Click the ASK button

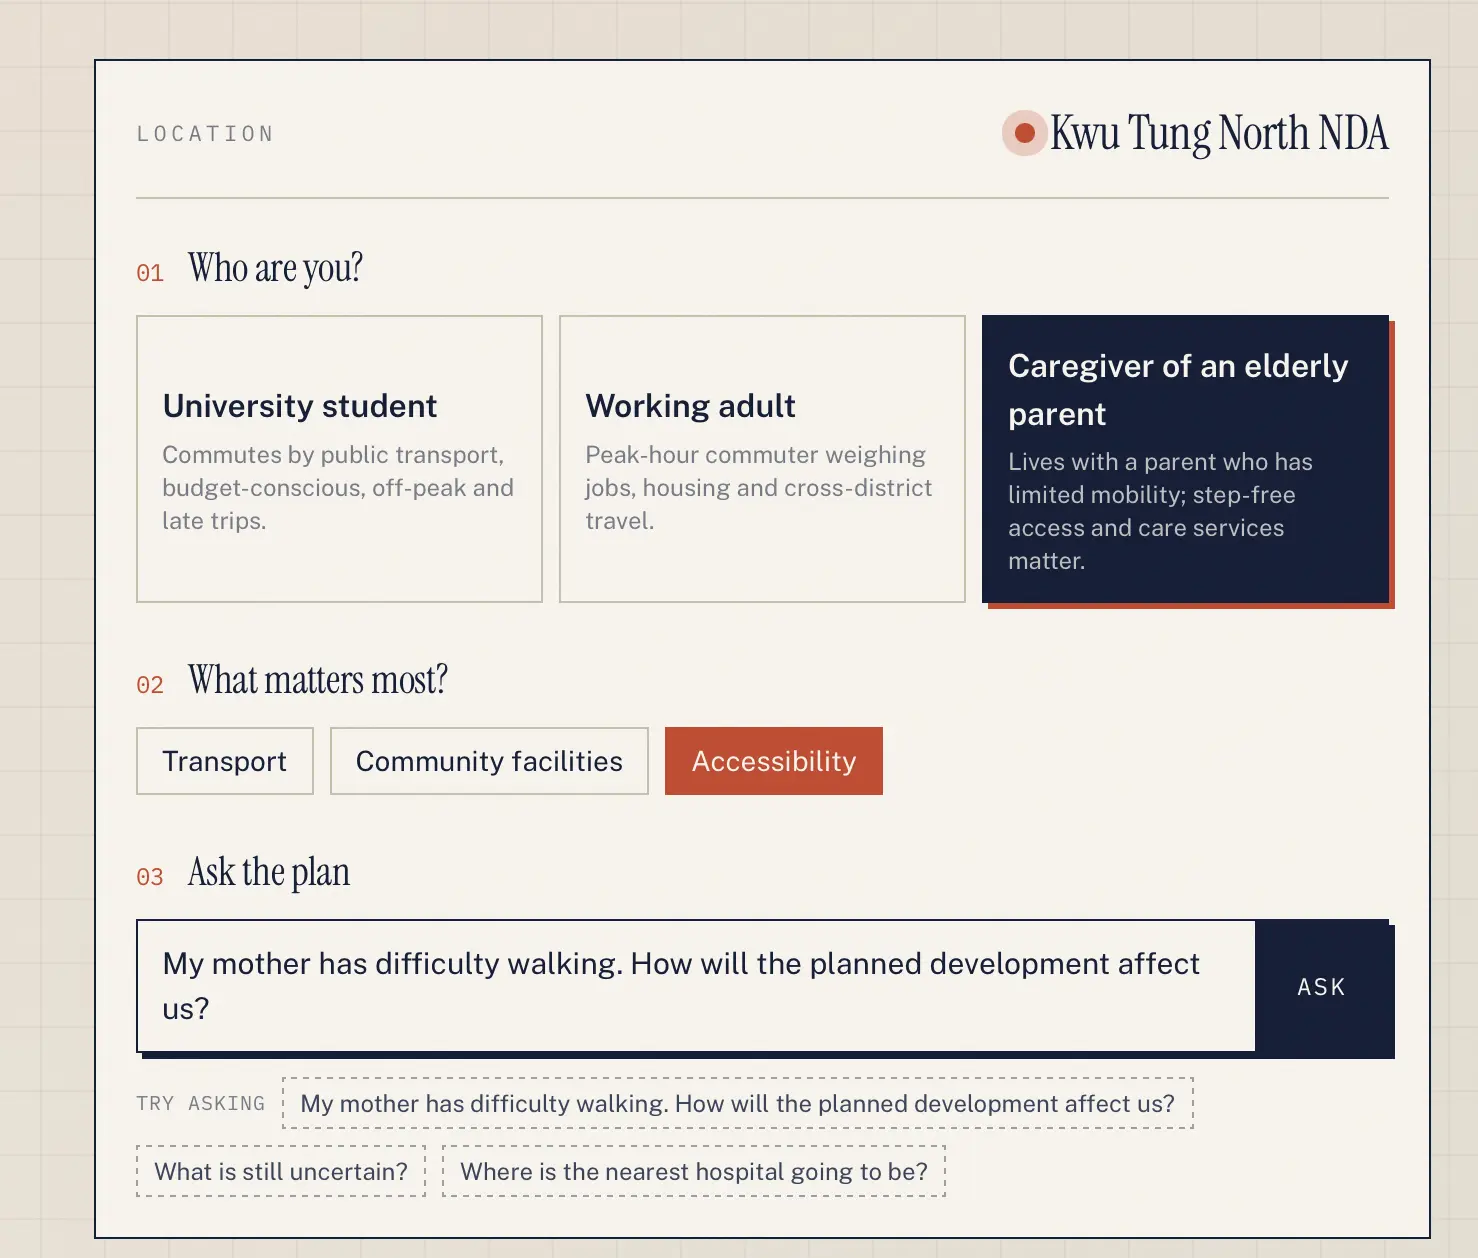1322,987
